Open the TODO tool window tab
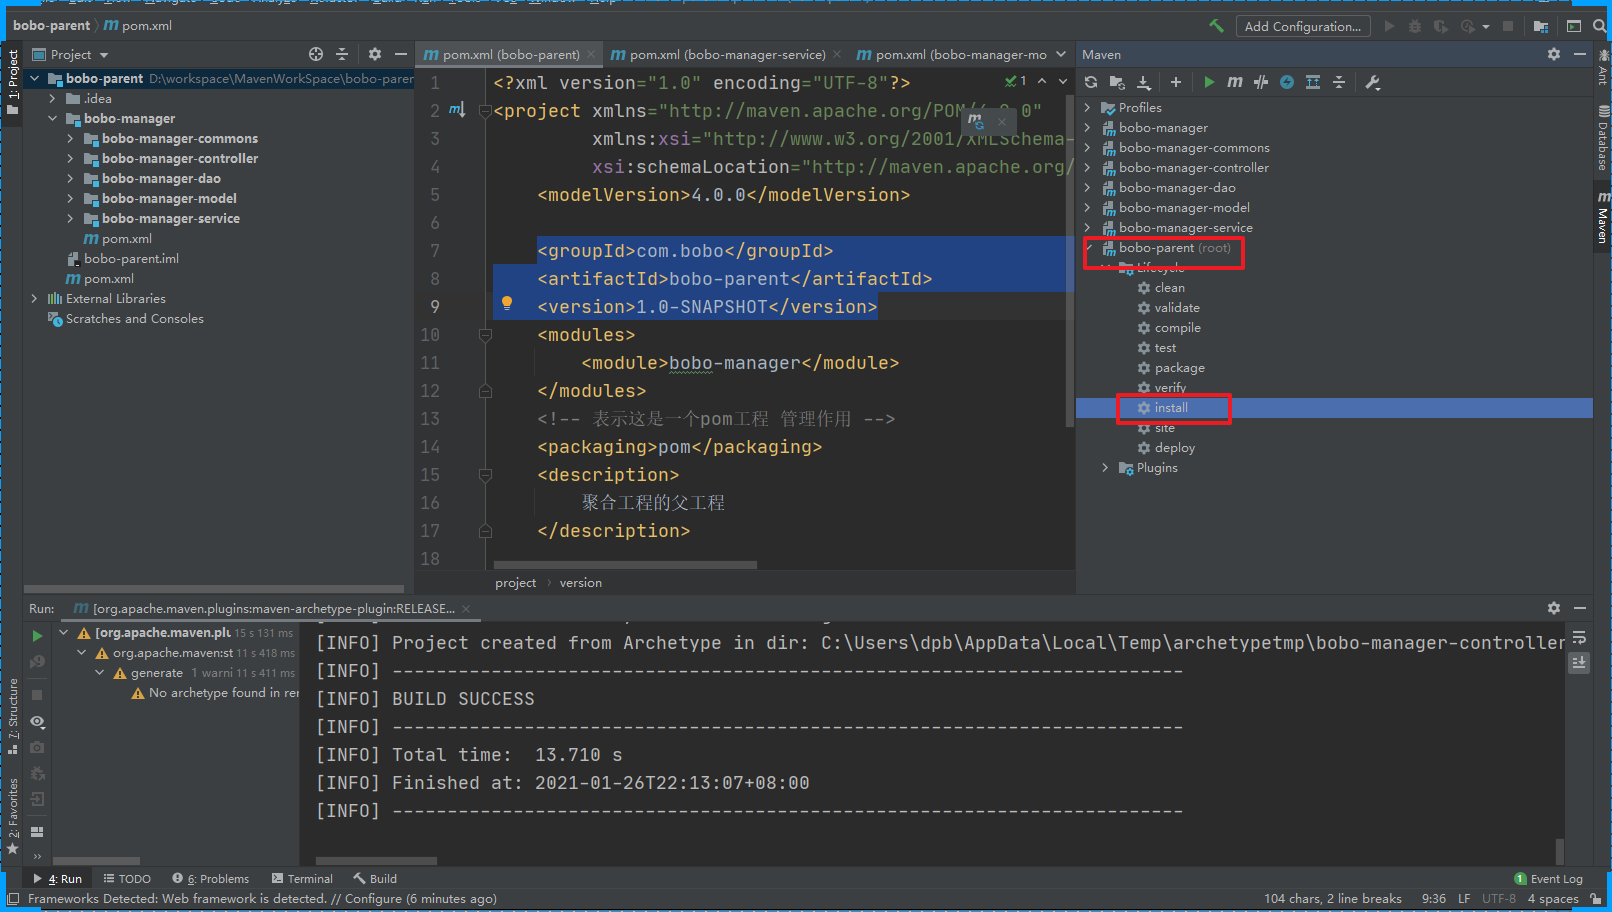This screenshot has height=912, width=1612. pyautogui.click(x=127, y=879)
